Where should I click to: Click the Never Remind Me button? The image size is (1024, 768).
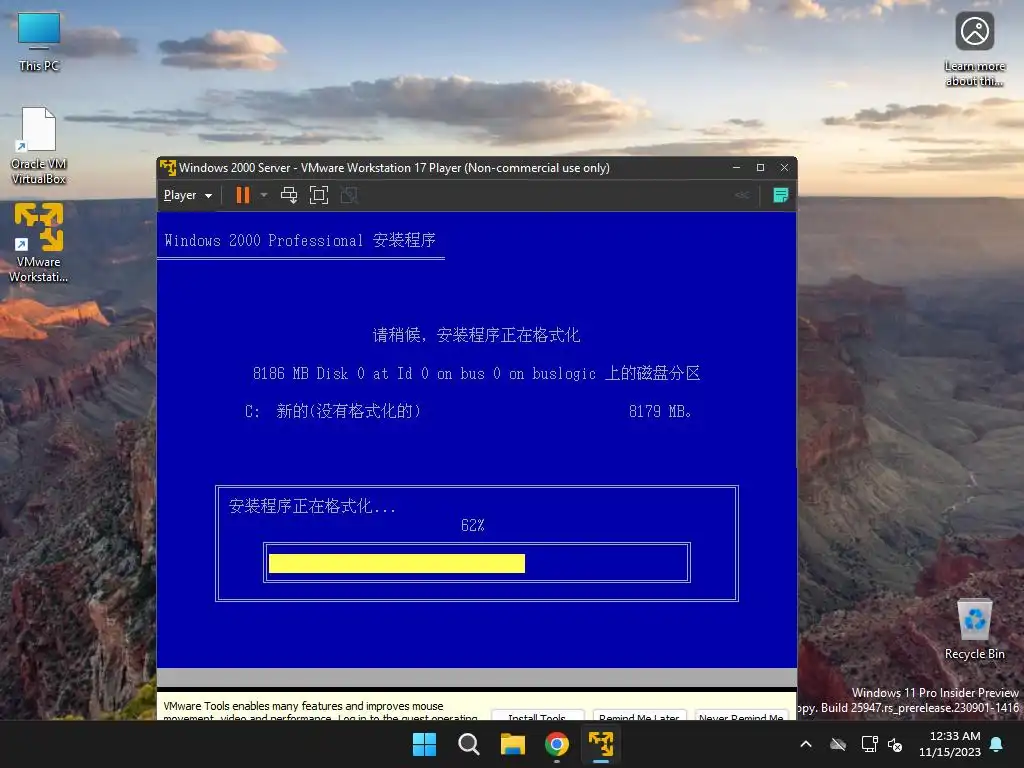[741, 716]
